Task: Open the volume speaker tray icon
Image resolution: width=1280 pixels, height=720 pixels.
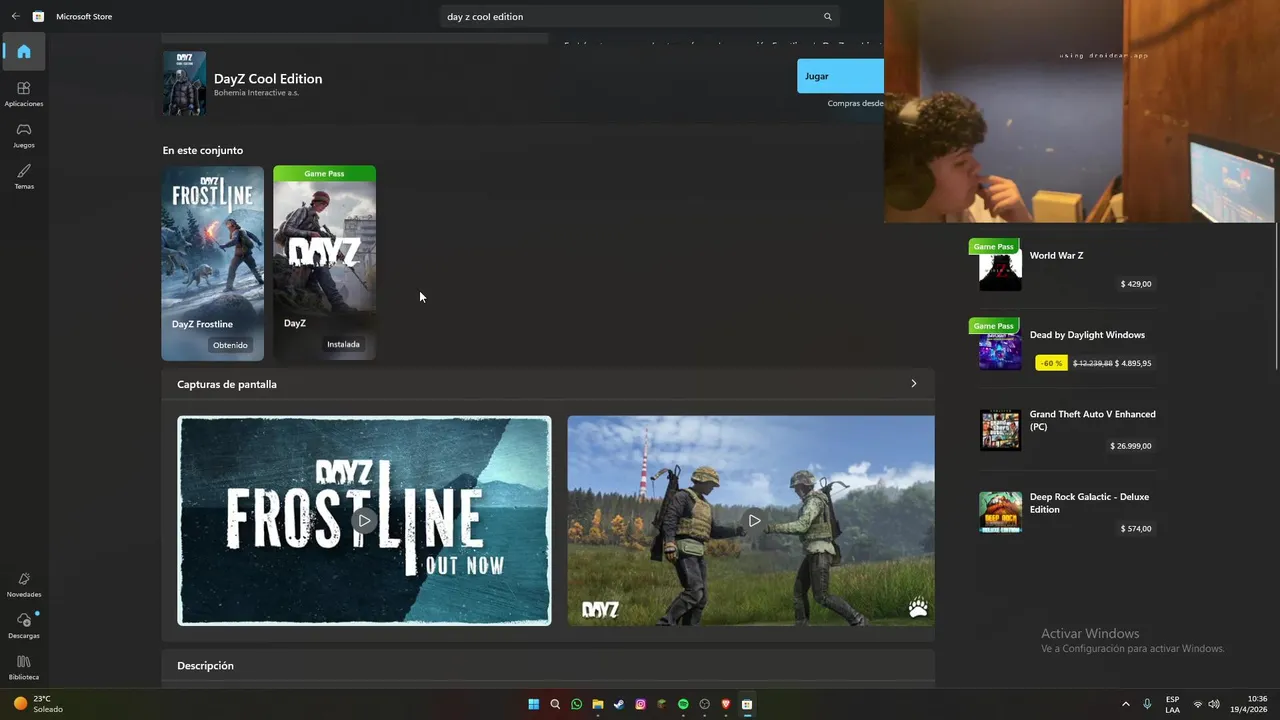Action: pos(1214,704)
